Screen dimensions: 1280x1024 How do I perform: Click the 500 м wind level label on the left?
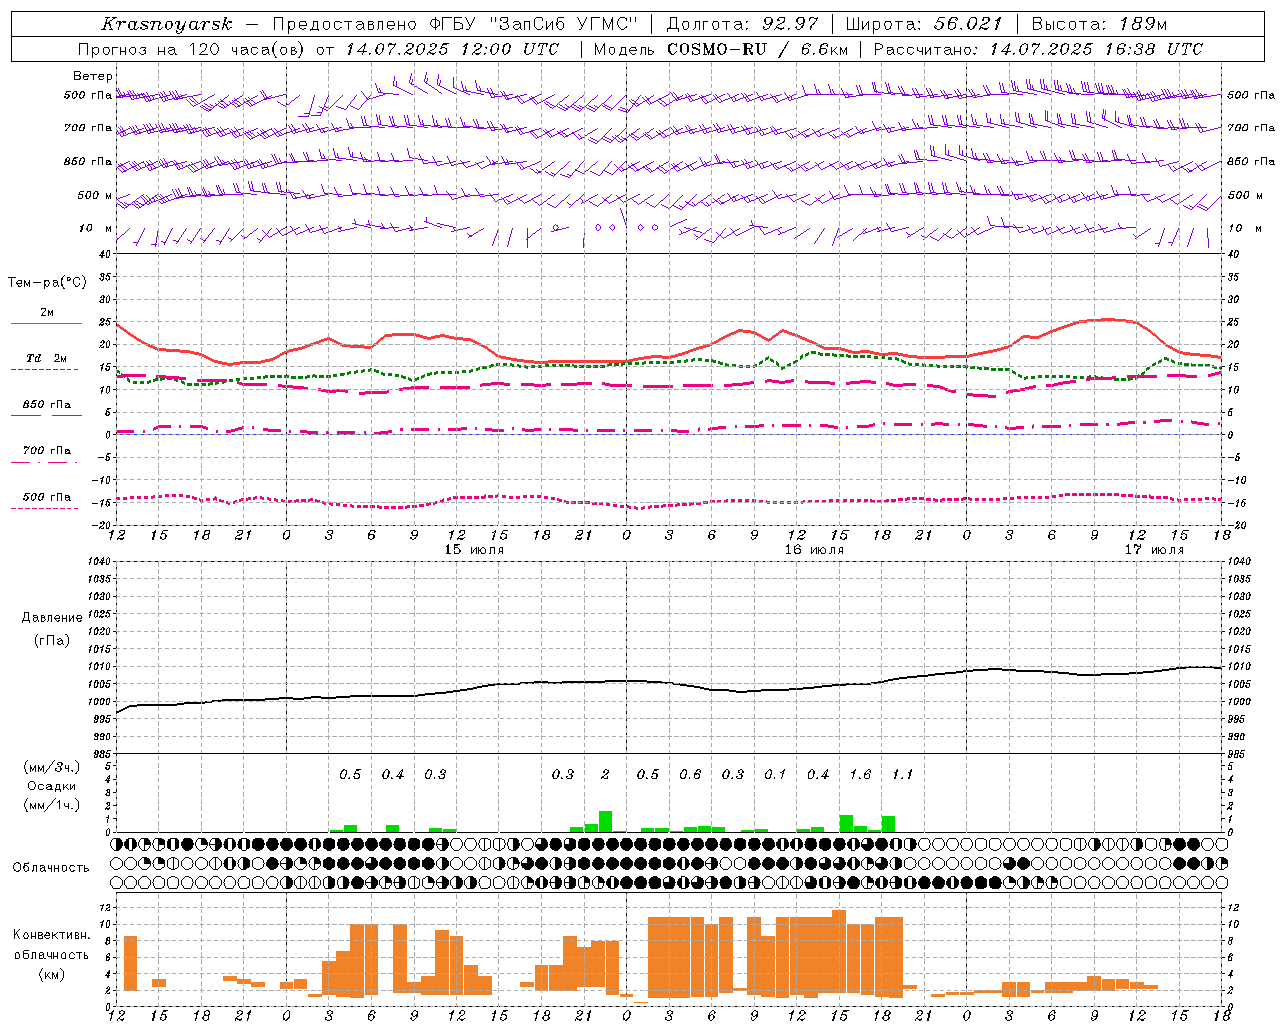point(95,195)
